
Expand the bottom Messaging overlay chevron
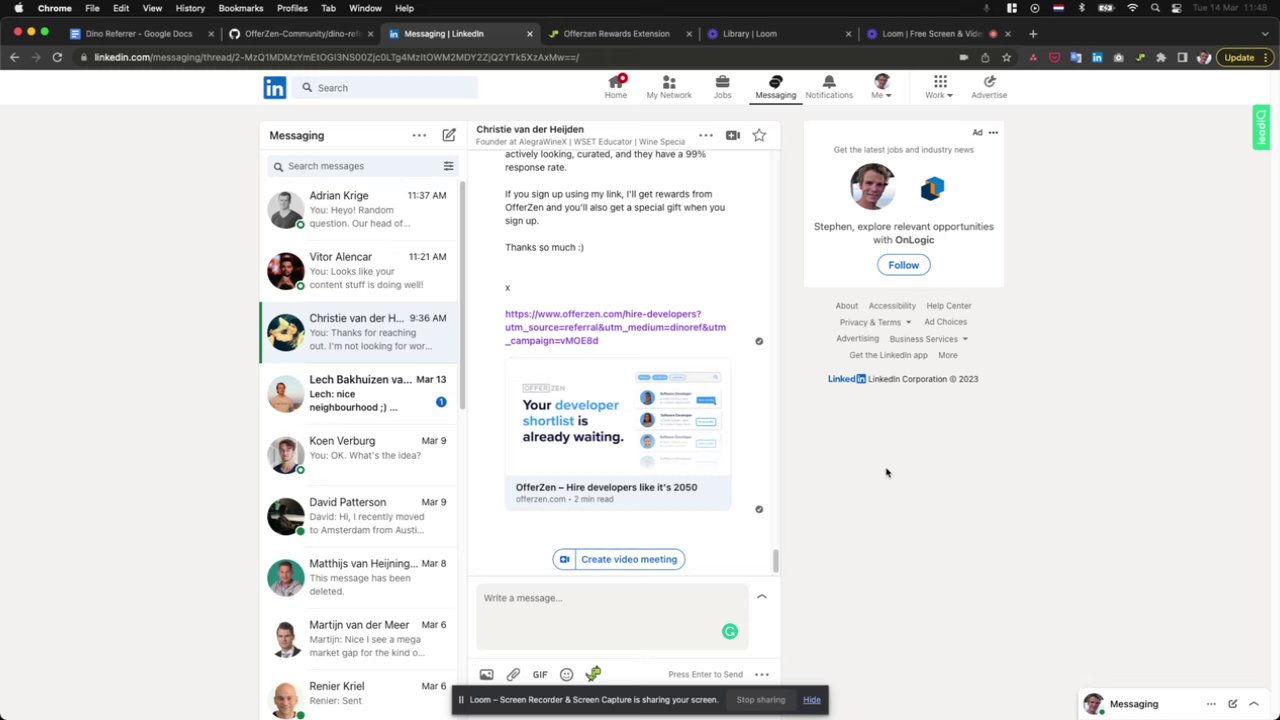click(1254, 704)
